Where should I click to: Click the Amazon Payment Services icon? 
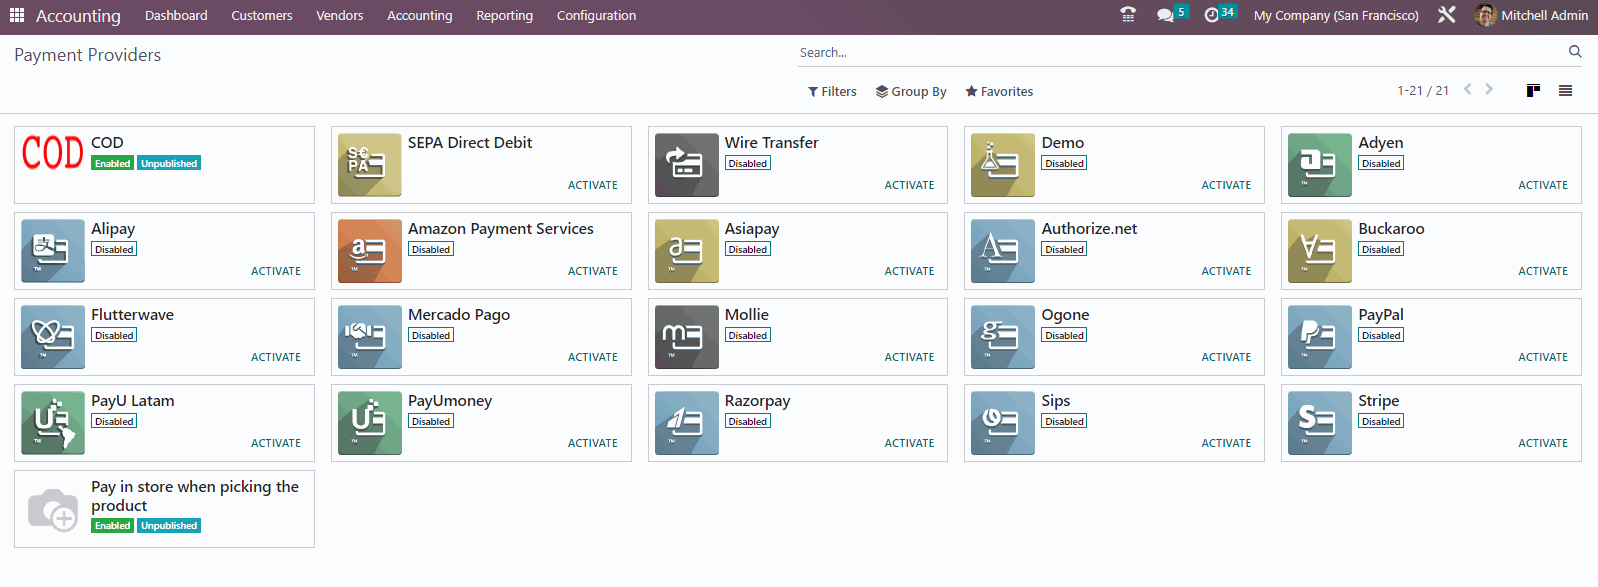369,251
